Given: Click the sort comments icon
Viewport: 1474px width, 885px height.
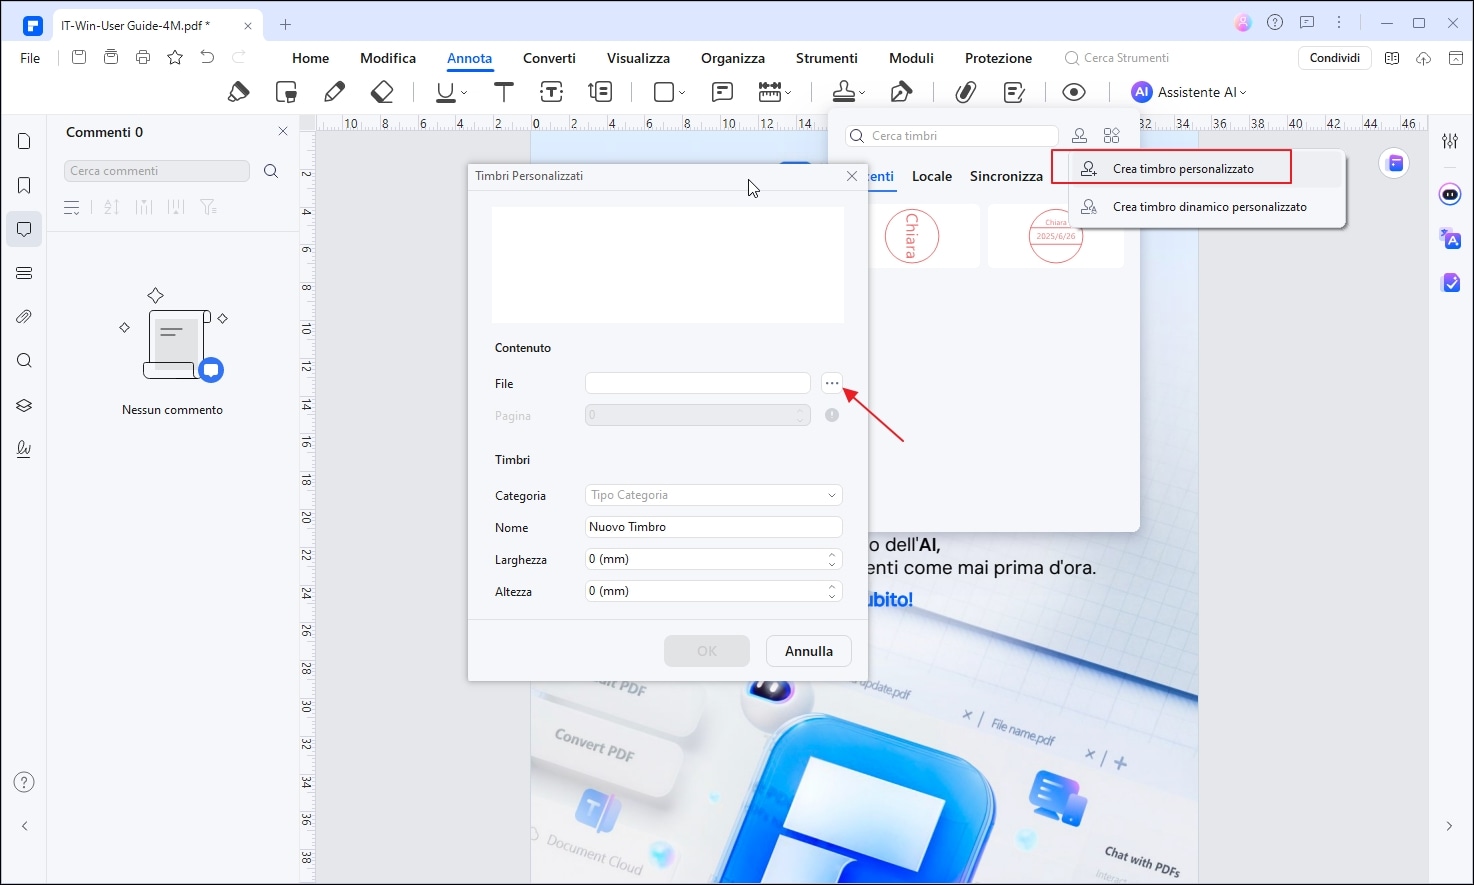Looking at the screenshot, I should click(111, 207).
